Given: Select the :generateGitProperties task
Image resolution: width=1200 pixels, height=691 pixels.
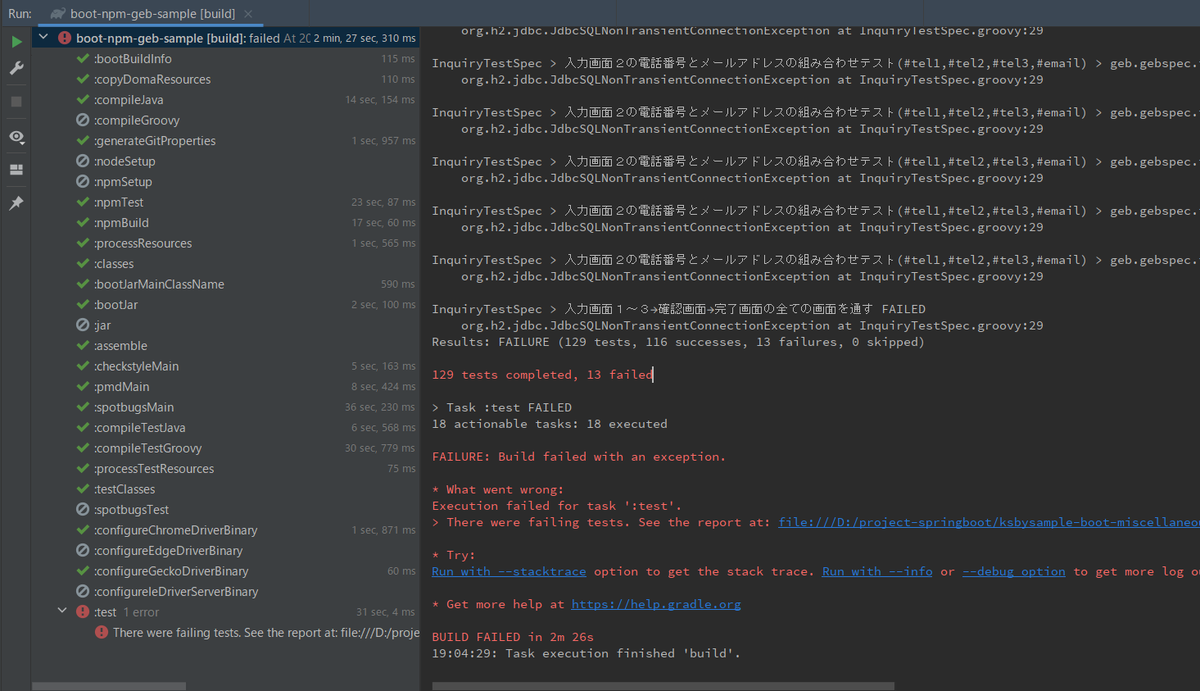Looking at the screenshot, I should point(225,141).
